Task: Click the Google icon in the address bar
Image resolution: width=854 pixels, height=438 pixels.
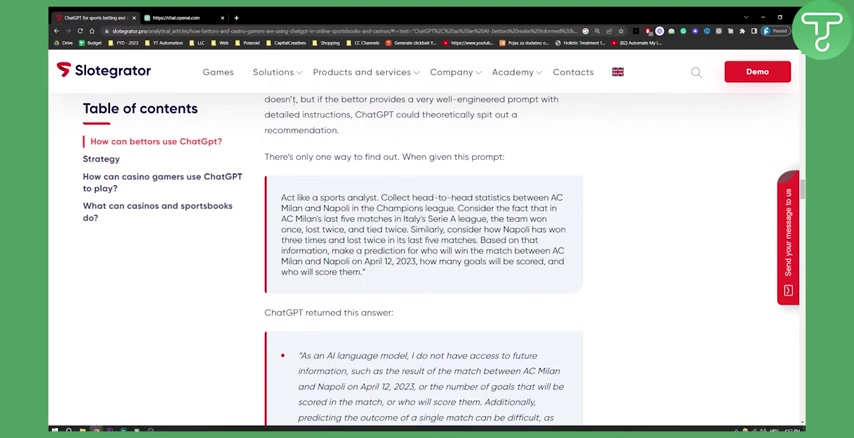Action: [x=585, y=31]
